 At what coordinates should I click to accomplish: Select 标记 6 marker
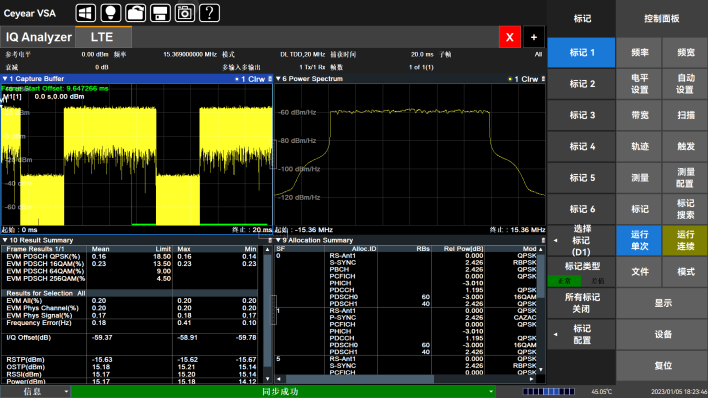point(582,209)
